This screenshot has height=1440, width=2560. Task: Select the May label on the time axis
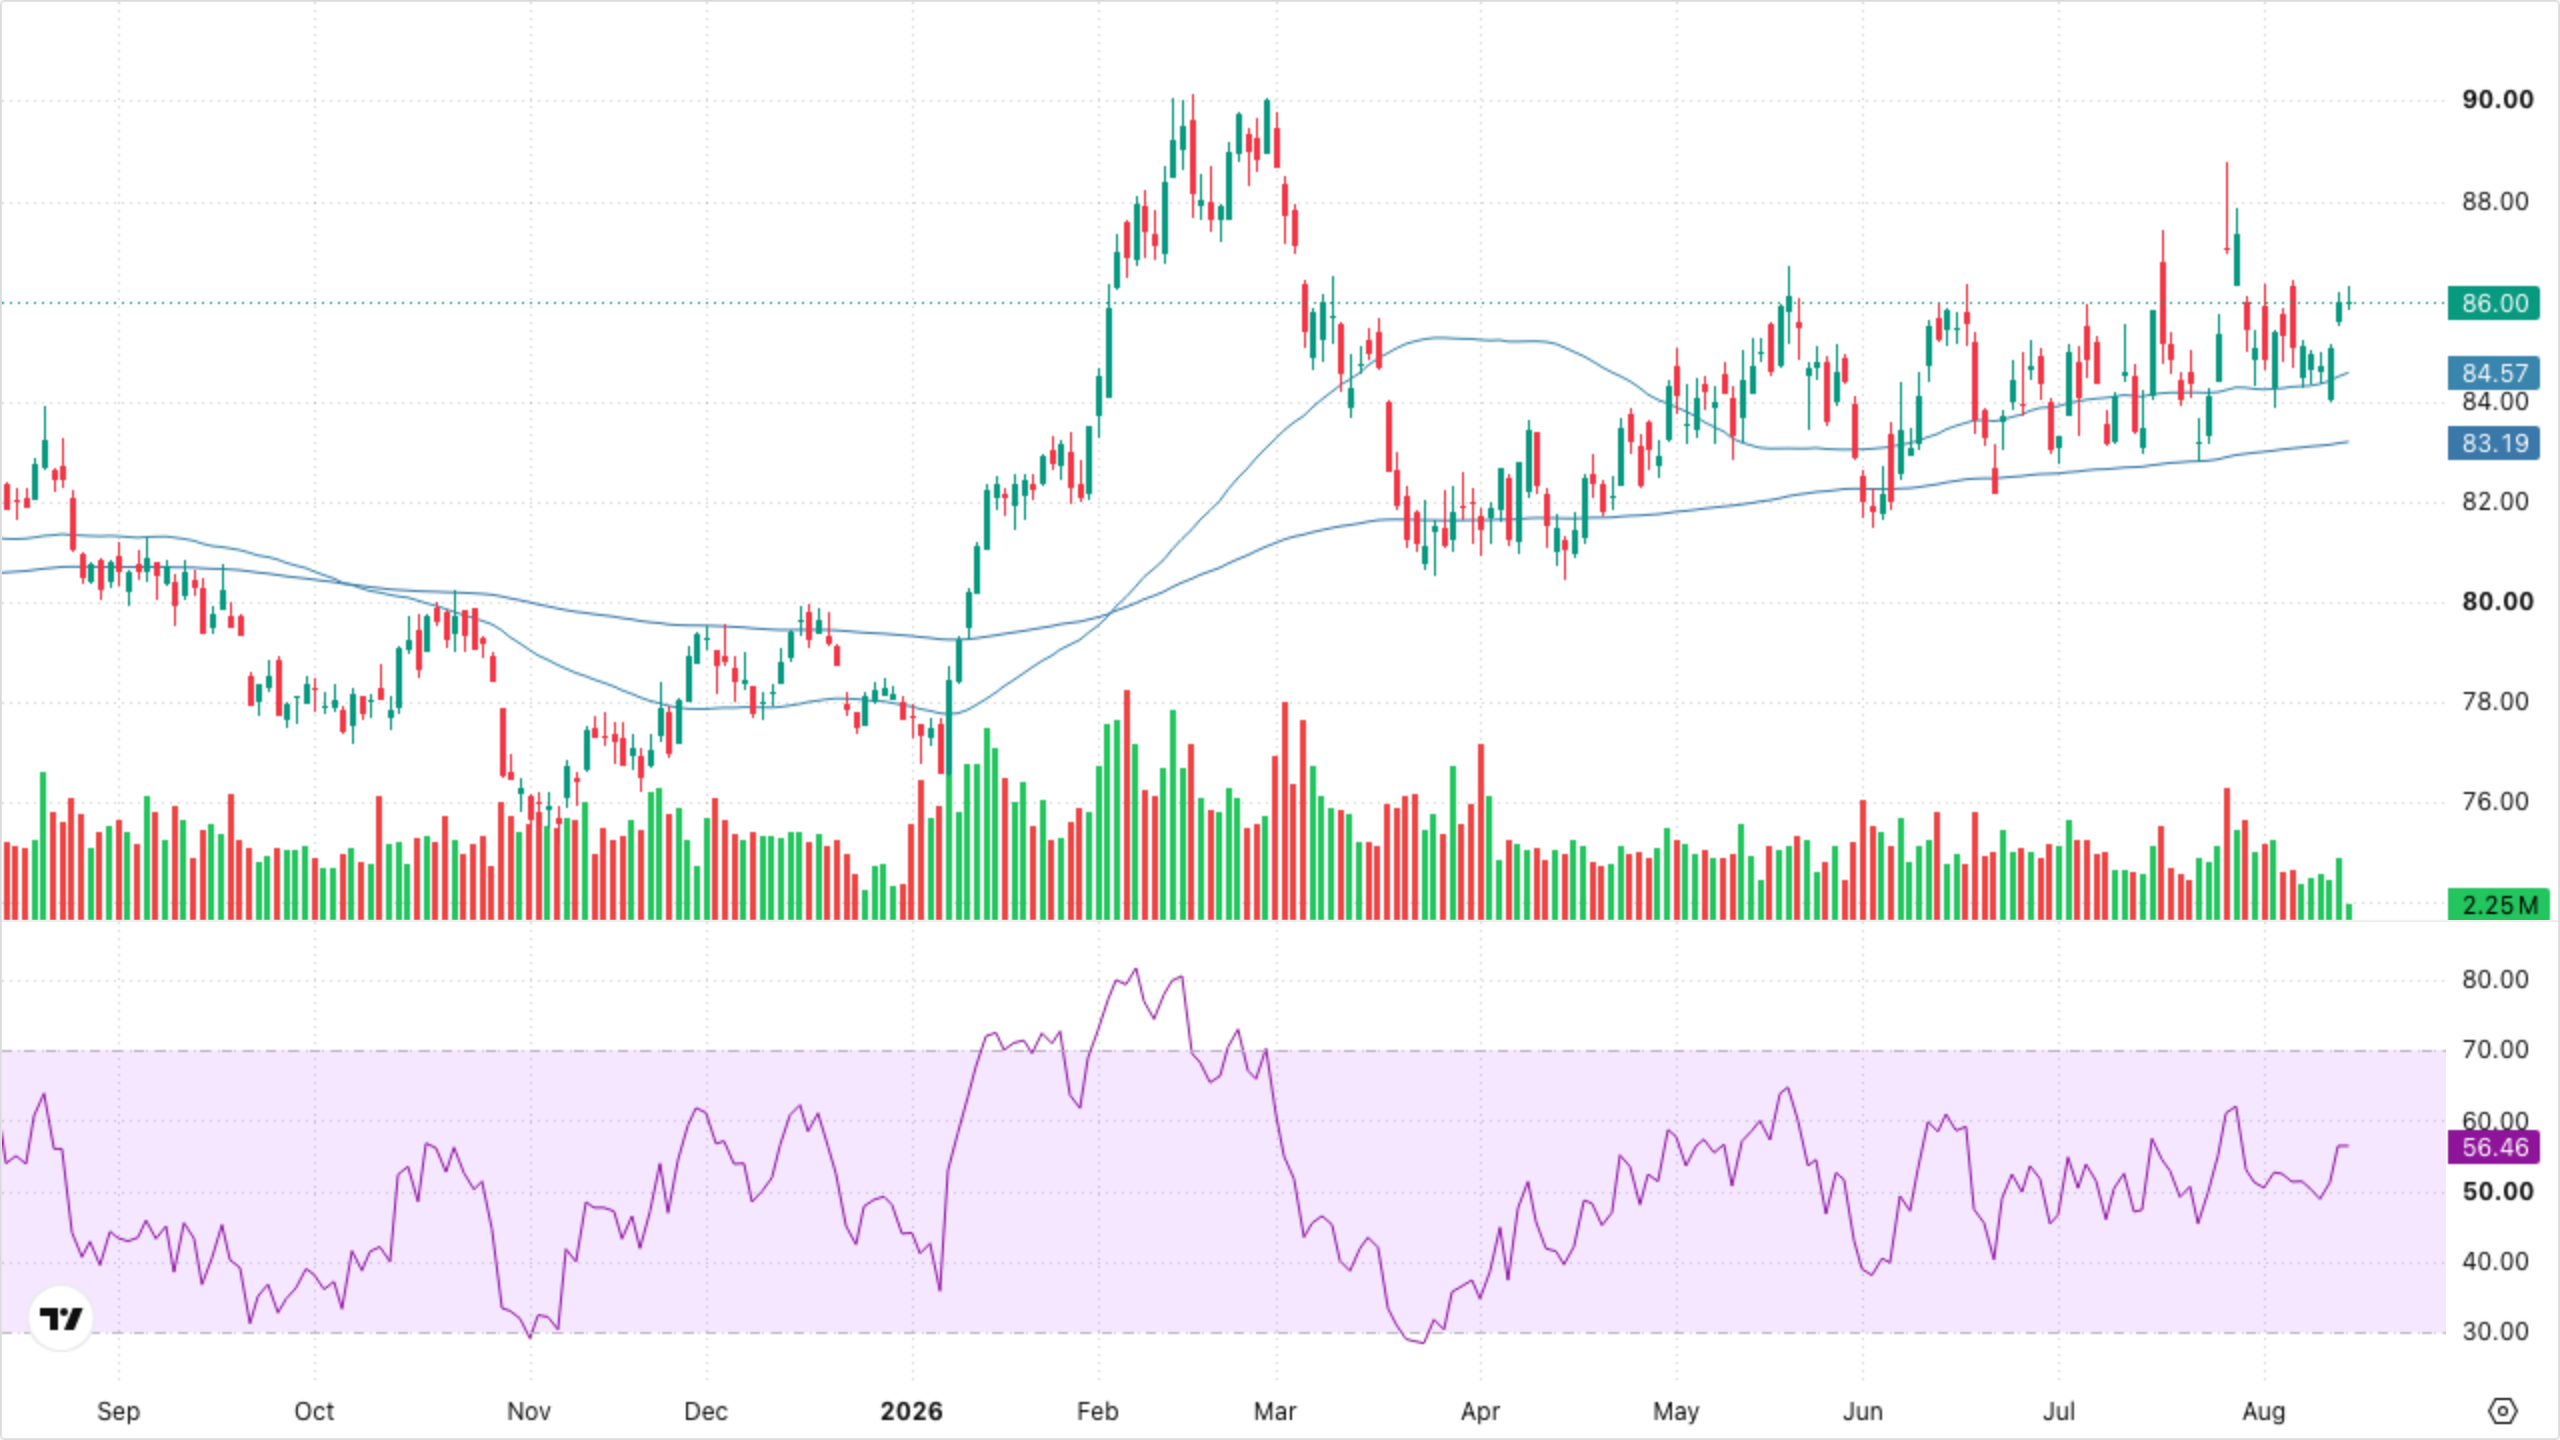pyautogui.click(x=1676, y=1412)
